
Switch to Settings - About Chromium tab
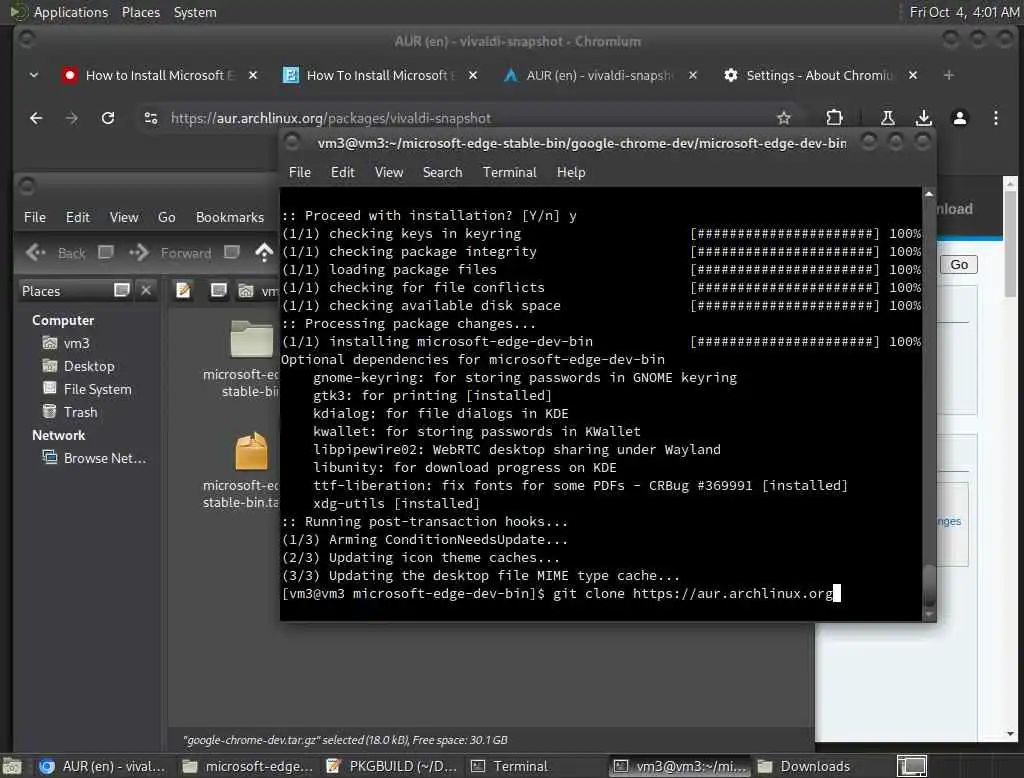[x=820, y=75]
